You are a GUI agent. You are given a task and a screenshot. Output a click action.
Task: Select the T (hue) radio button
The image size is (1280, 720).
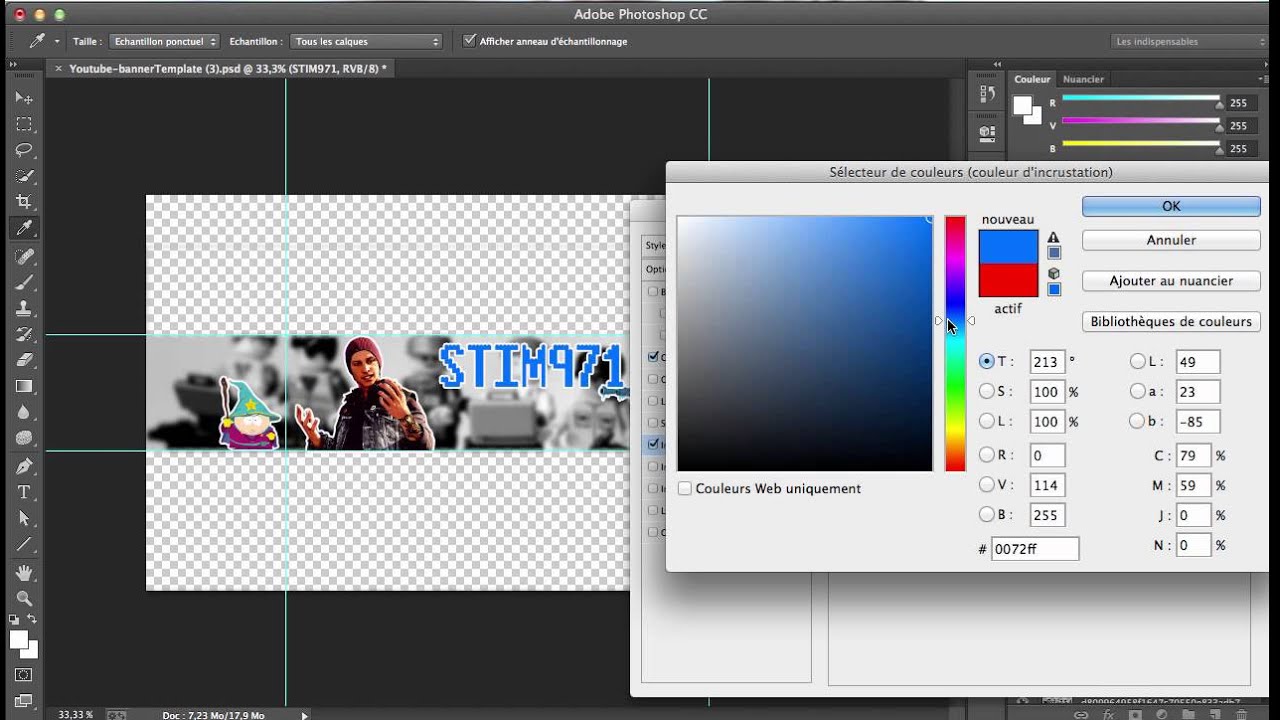(987, 361)
